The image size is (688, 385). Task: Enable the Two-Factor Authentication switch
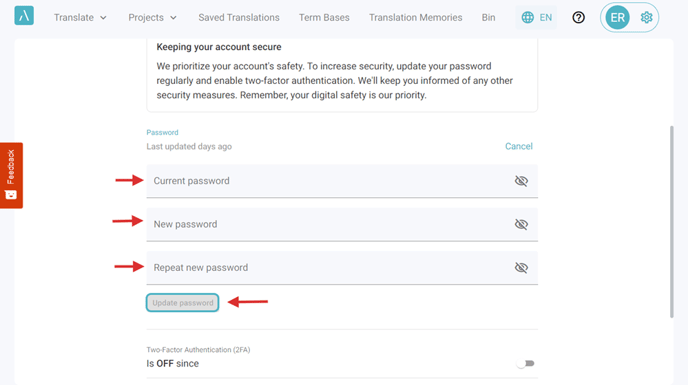pos(525,363)
